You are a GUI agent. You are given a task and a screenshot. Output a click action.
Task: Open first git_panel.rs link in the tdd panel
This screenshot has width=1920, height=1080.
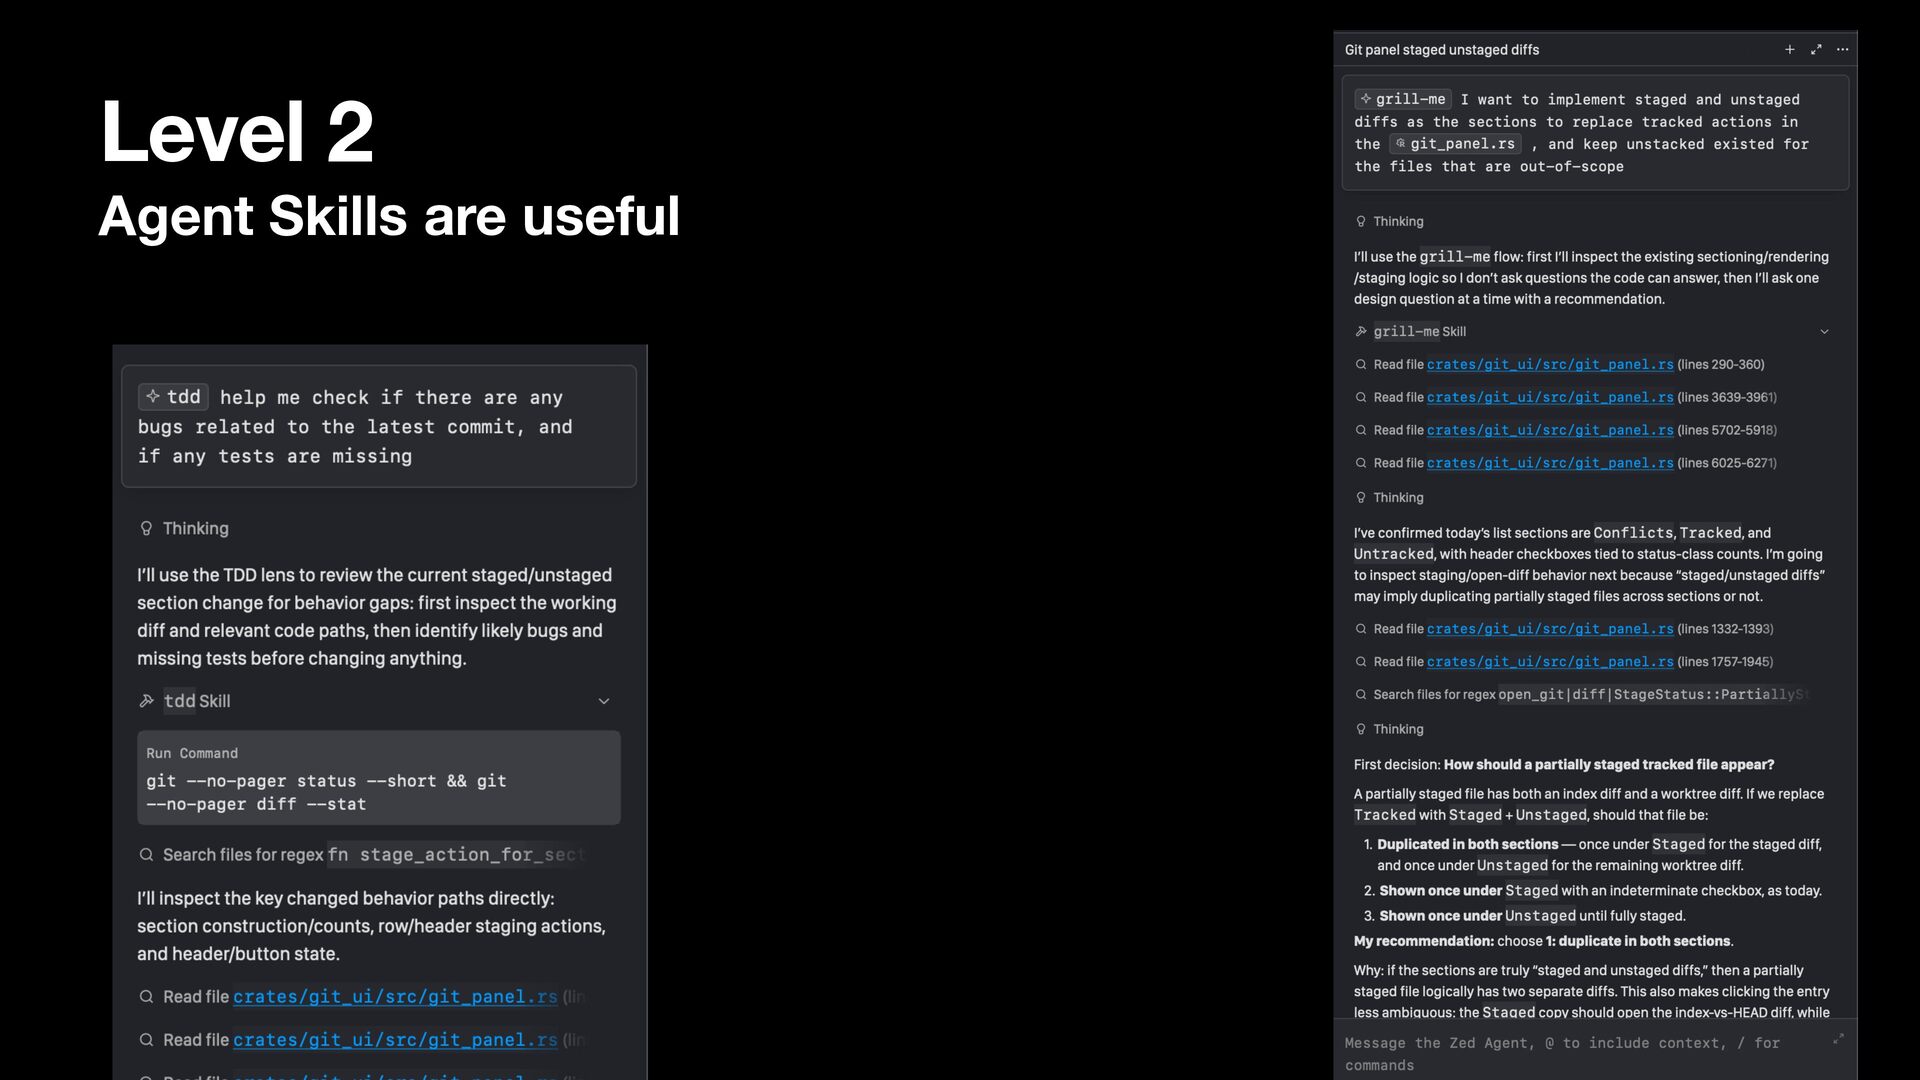coord(395,997)
